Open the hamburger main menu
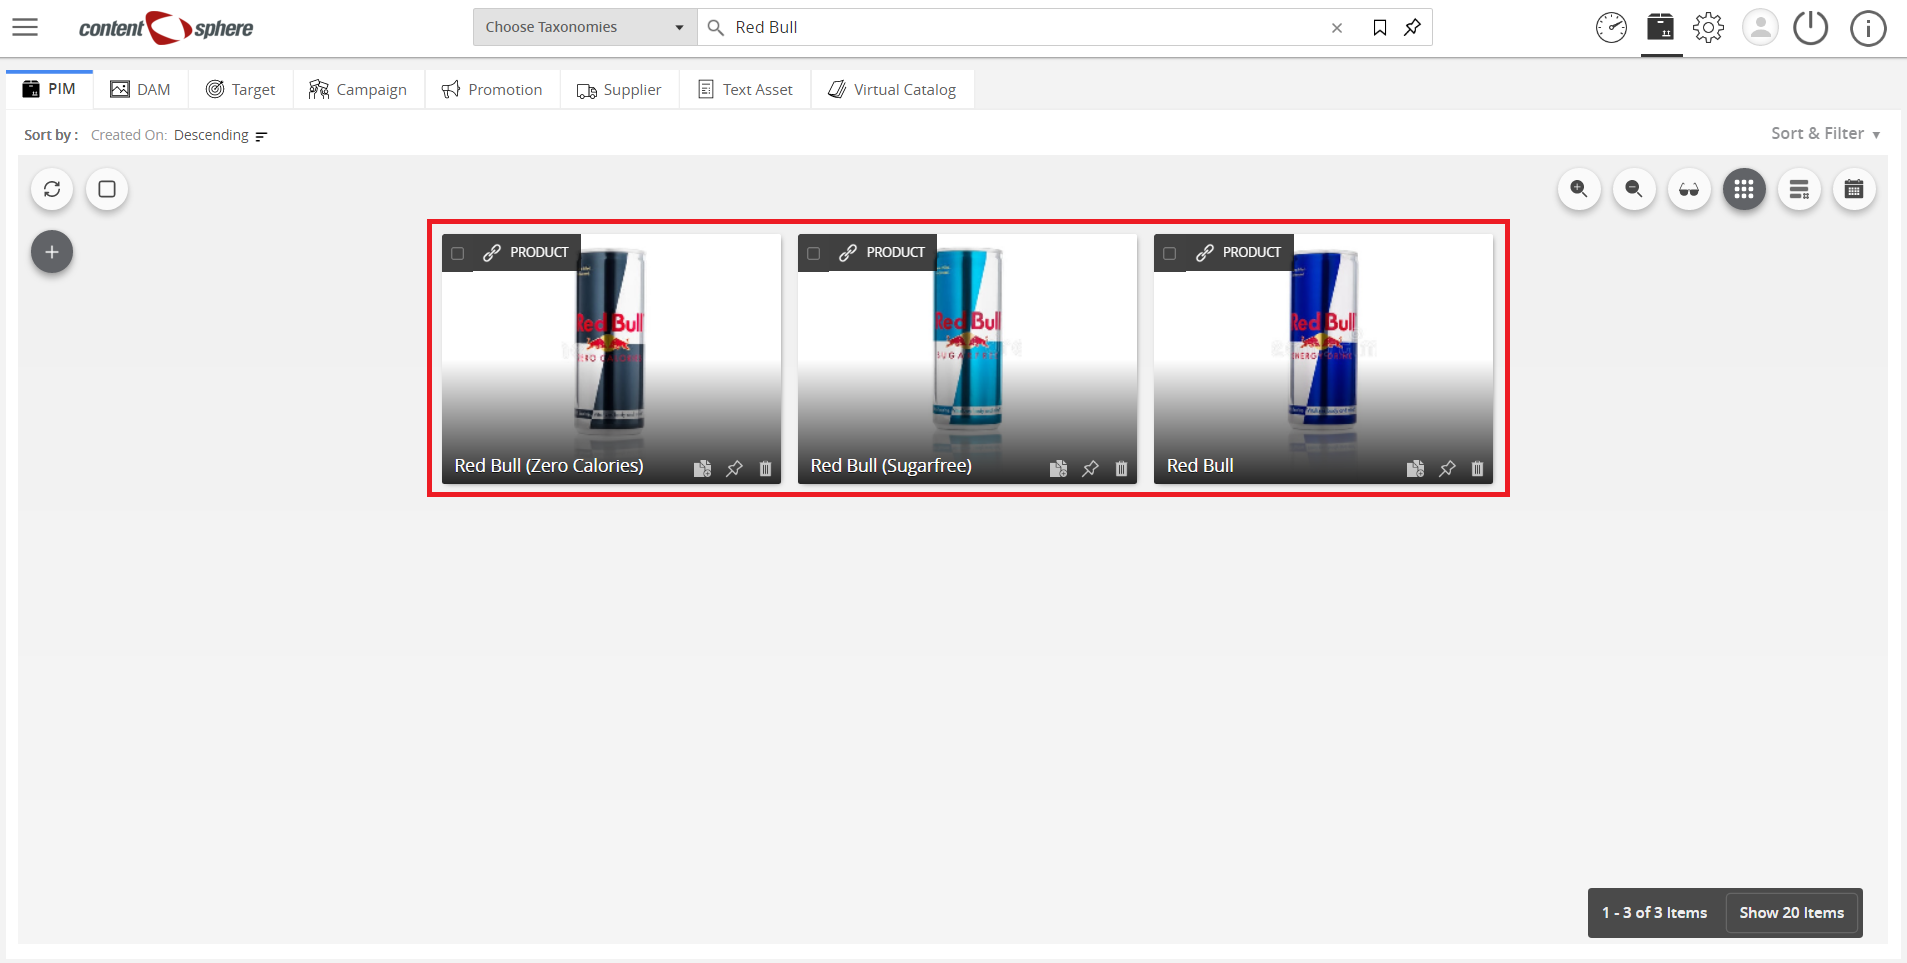 pyautogui.click(x=25, y=27)
